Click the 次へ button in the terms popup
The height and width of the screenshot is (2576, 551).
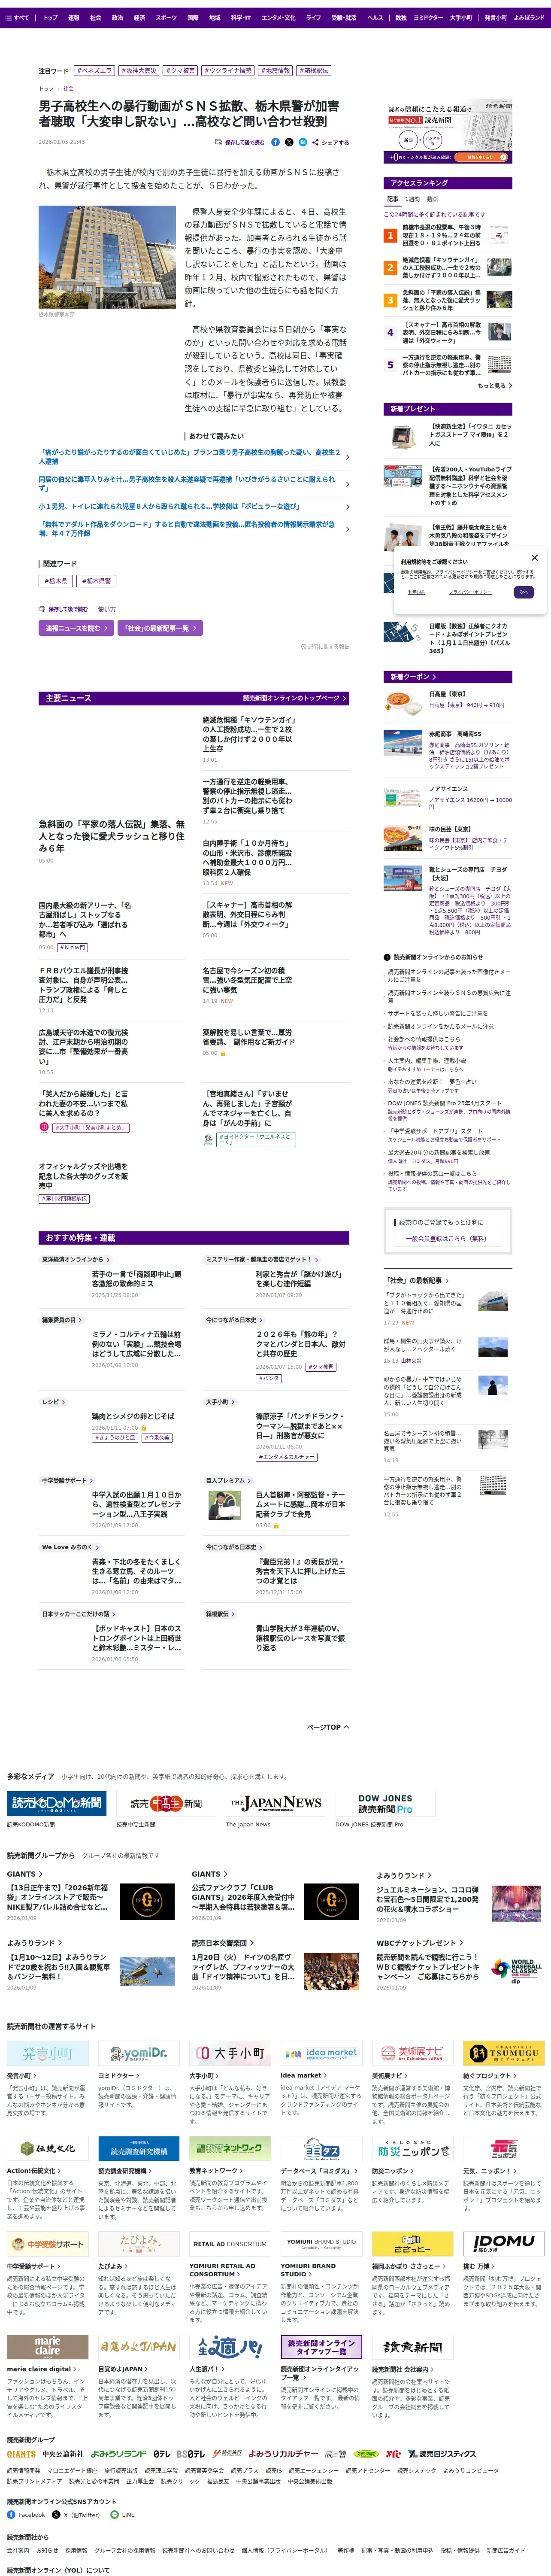pos(523,592)
